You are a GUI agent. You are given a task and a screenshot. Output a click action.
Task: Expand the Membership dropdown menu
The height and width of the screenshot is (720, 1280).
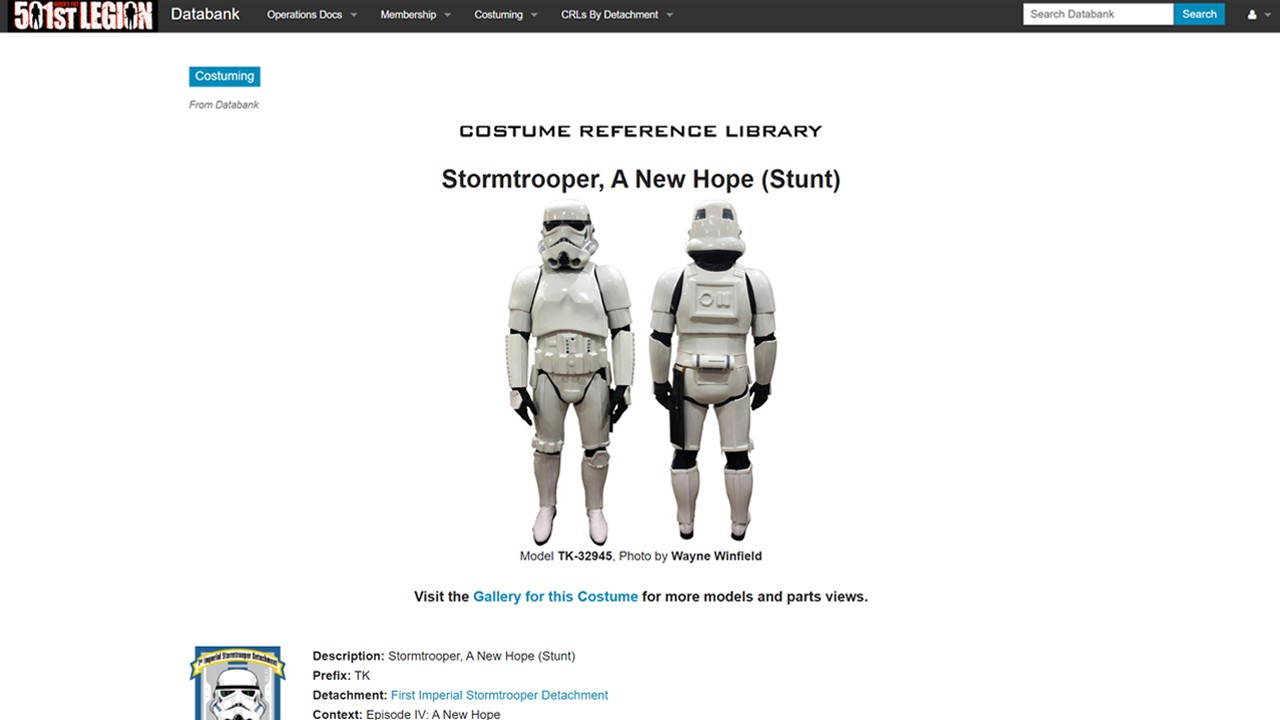coord(415,15)
